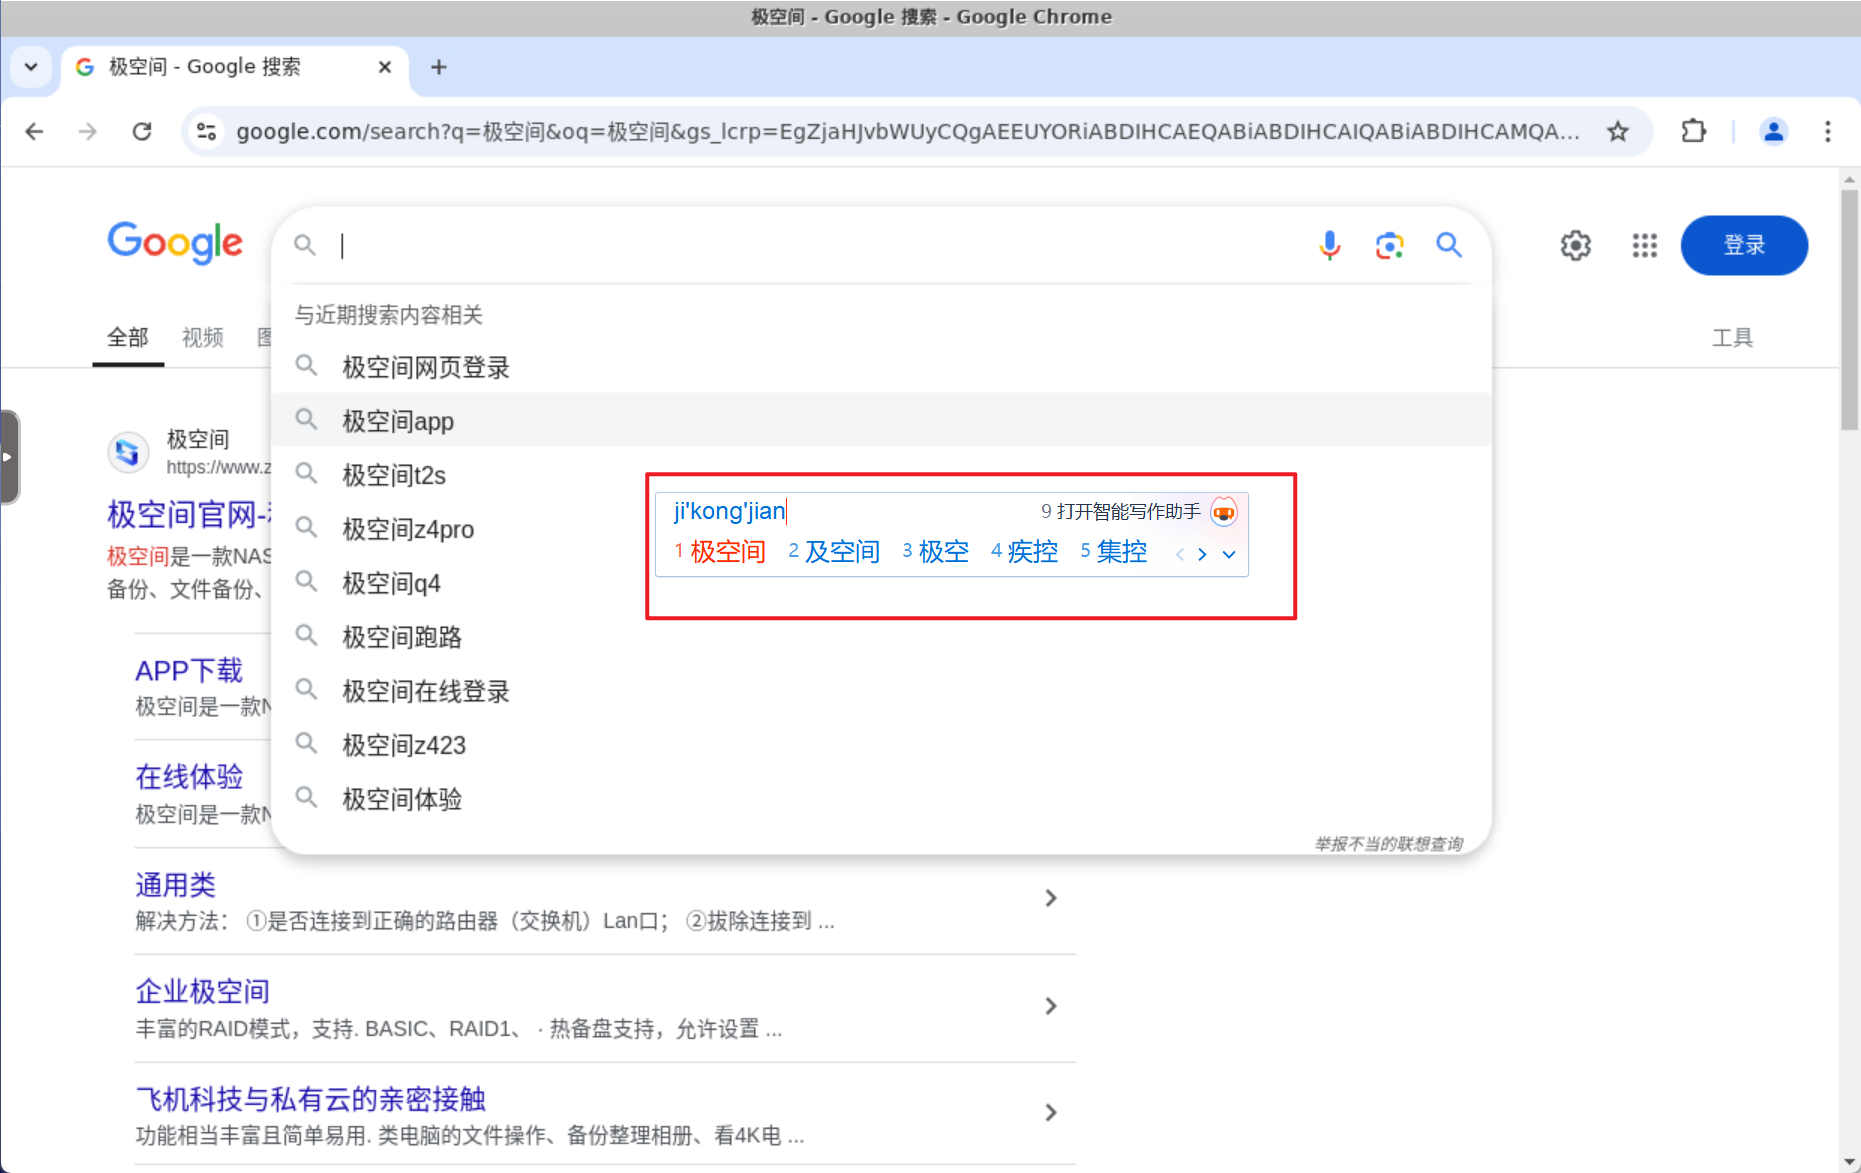Click the blue search magnifier button
Viewport: 1861px width, 1173px height.
(1449, 245)
